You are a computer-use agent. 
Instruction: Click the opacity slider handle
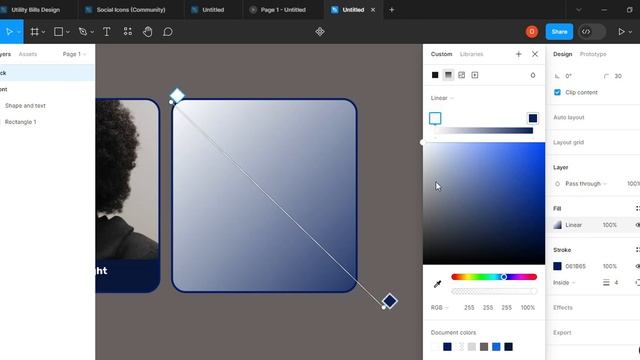[x=533, y=291]
